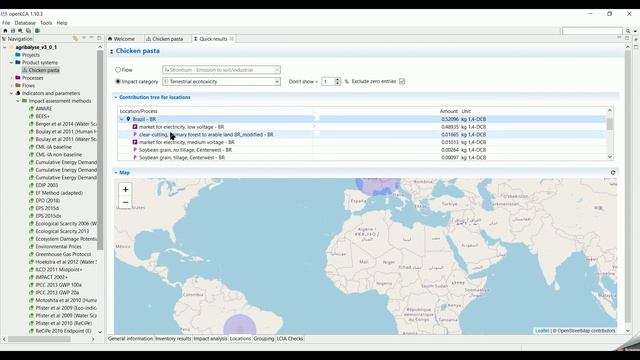Collapse Contribution tree for locations section
This screenshot has height=360, width=640.
tap(116, 98)
